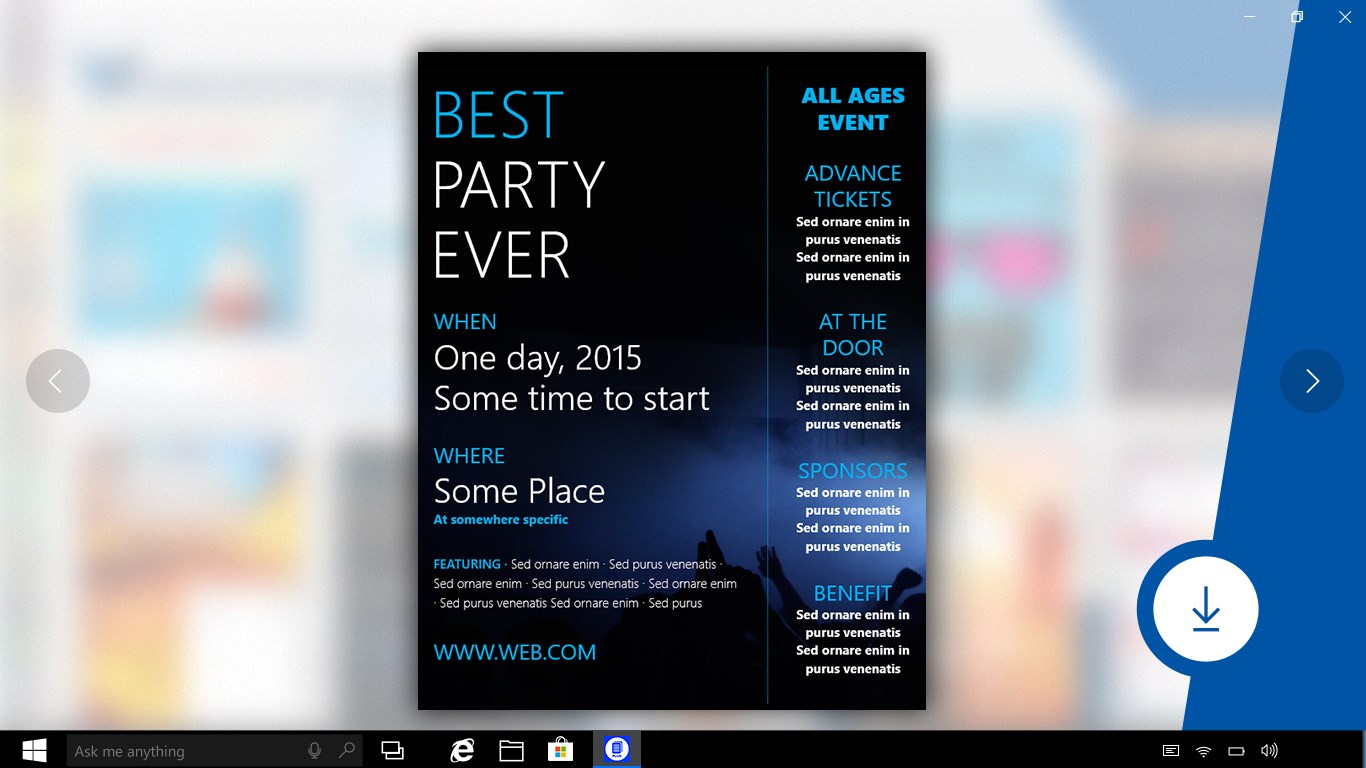The height and width of the screenshot is (768, 1366).
Task: Launch Internet Explorer from the taskbar
Action: point(462,750)
